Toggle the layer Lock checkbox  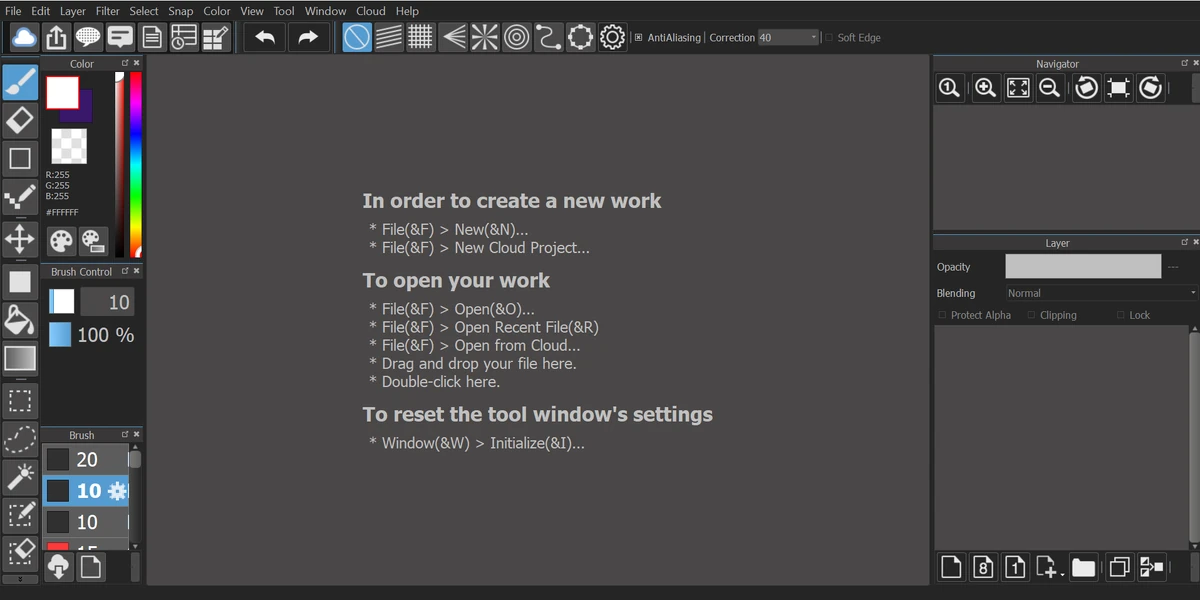[x=1121, y=315]
